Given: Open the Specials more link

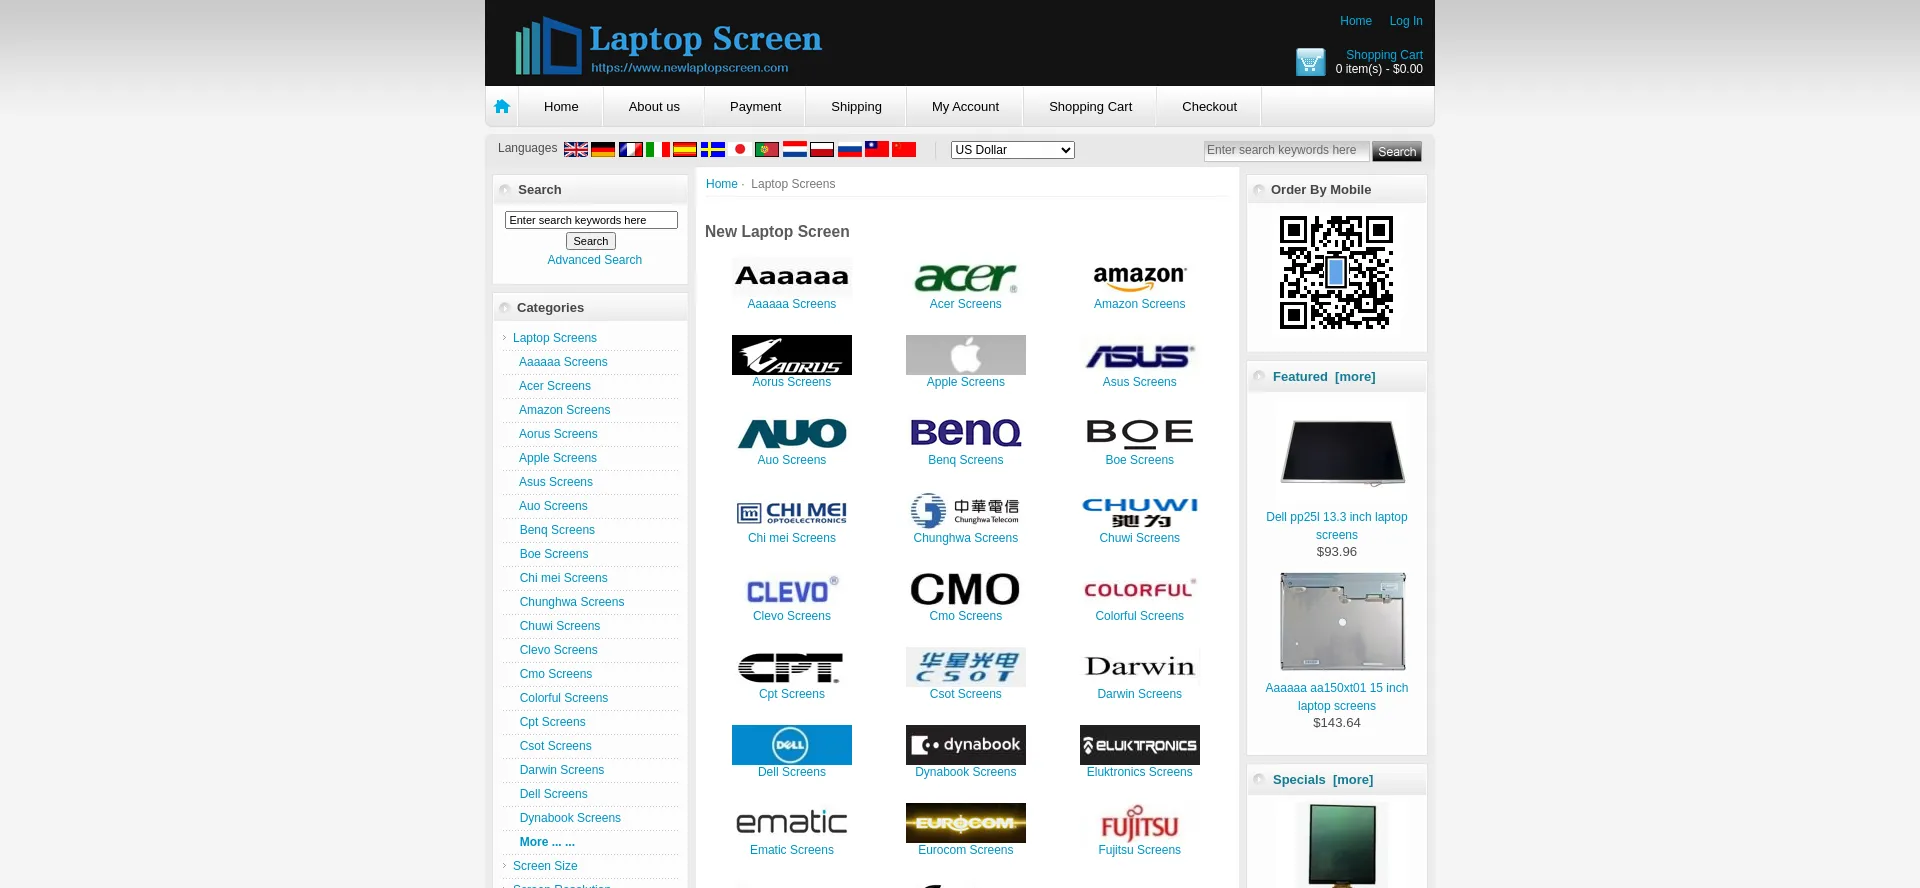Looking at the screenshot, I should (1353, 780).
